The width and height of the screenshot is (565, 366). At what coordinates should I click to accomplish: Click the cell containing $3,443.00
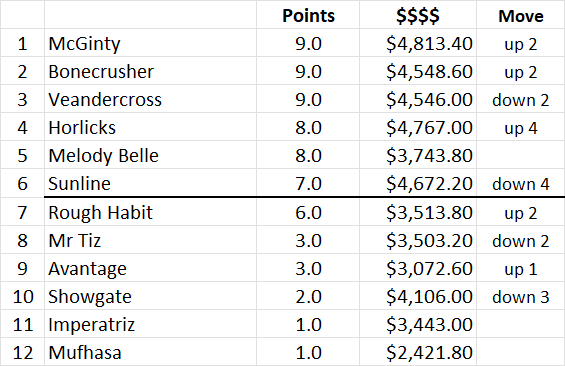tap(418, 324)
